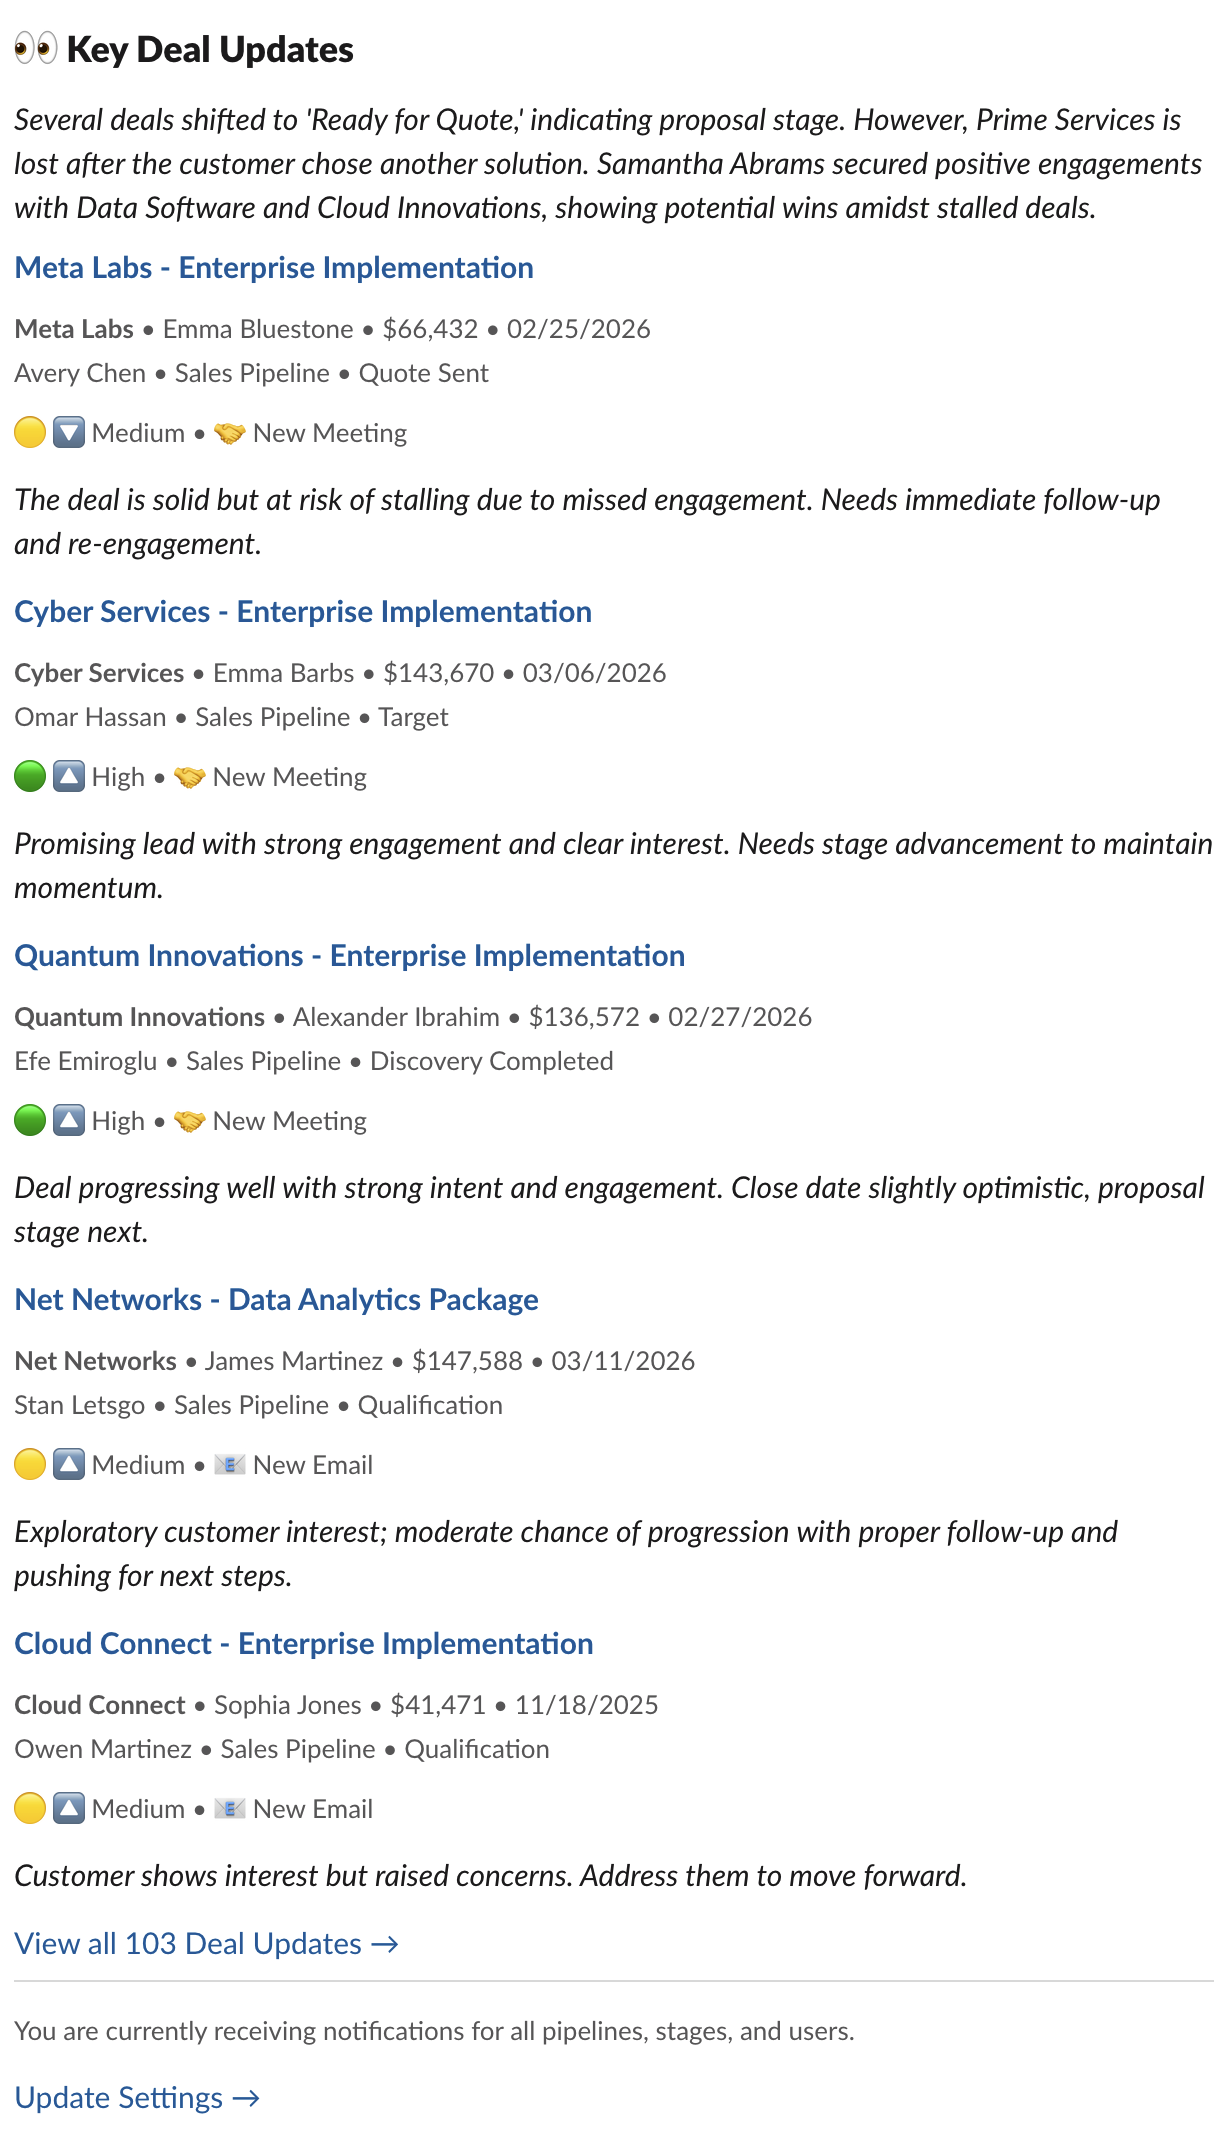This screenshot has width=1224, height=2152.
Task: Click the handshake icon under Quantum Innovations
Action: (x=189, y=1121)
